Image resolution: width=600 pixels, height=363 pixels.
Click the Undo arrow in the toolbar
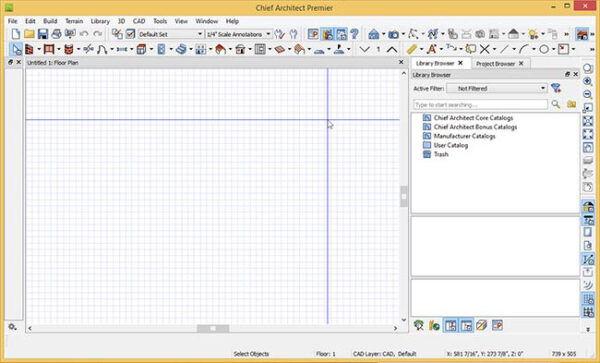point(84,34)
